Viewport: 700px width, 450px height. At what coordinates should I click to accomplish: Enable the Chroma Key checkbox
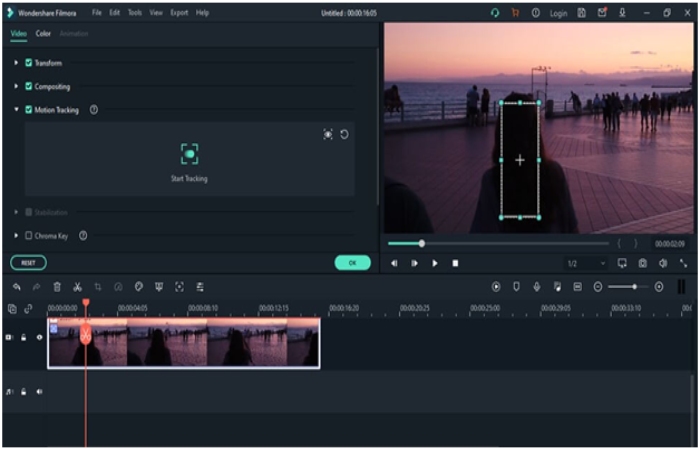[x=29, y=236]
